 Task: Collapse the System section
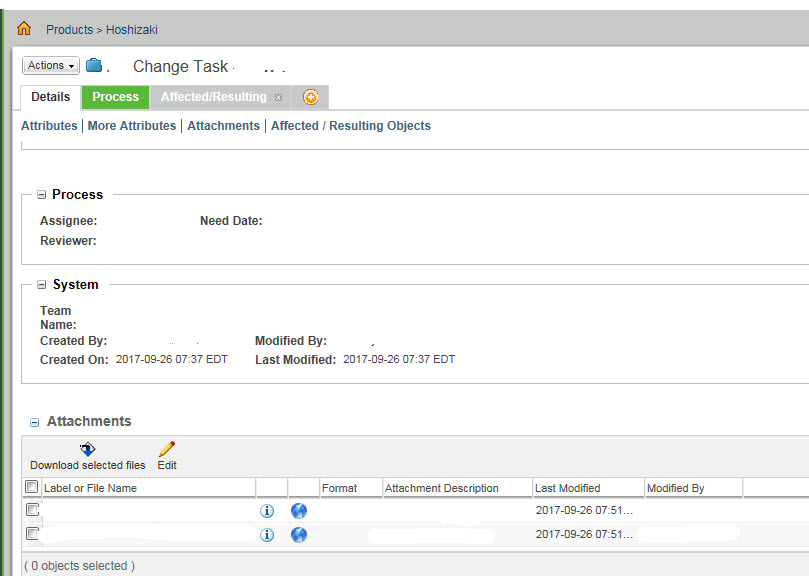click(x=41, y=284)
